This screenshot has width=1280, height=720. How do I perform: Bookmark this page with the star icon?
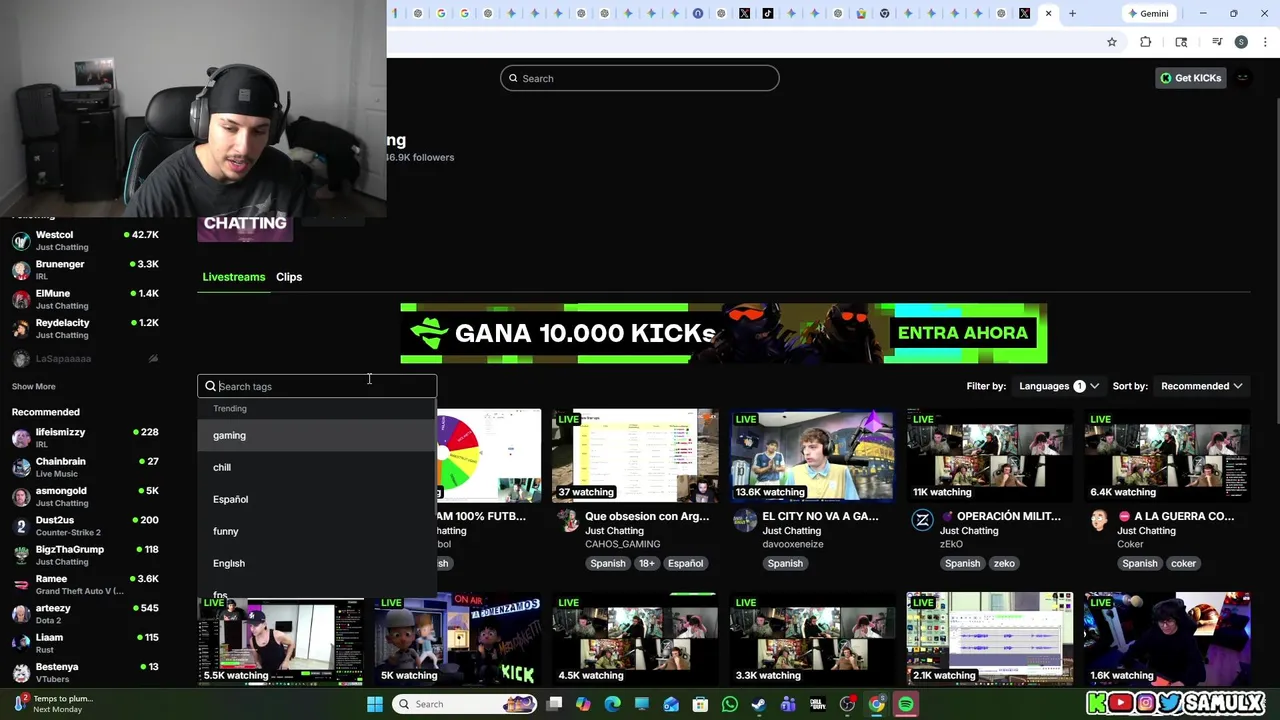click(x=1111, y=42)
